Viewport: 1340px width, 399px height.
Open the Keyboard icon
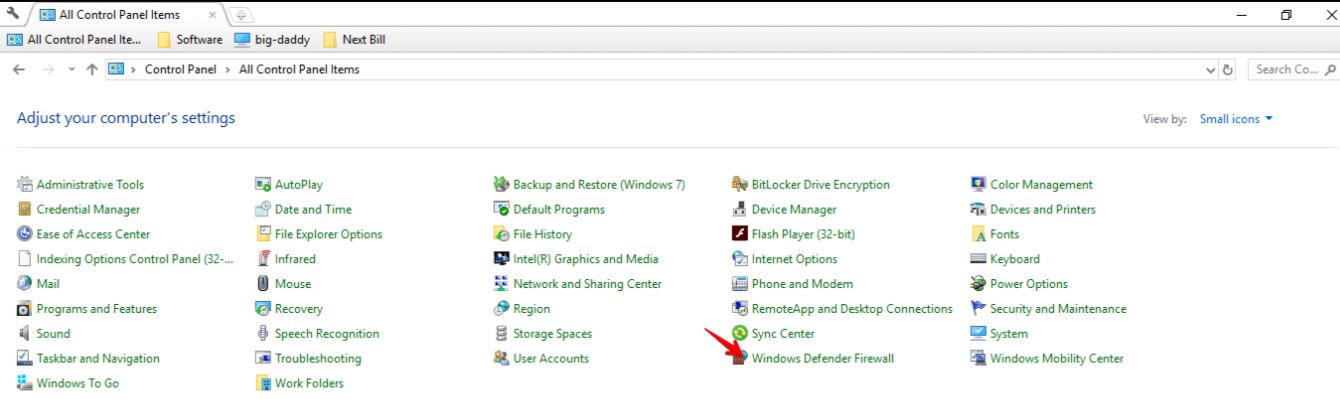(979, 259)
